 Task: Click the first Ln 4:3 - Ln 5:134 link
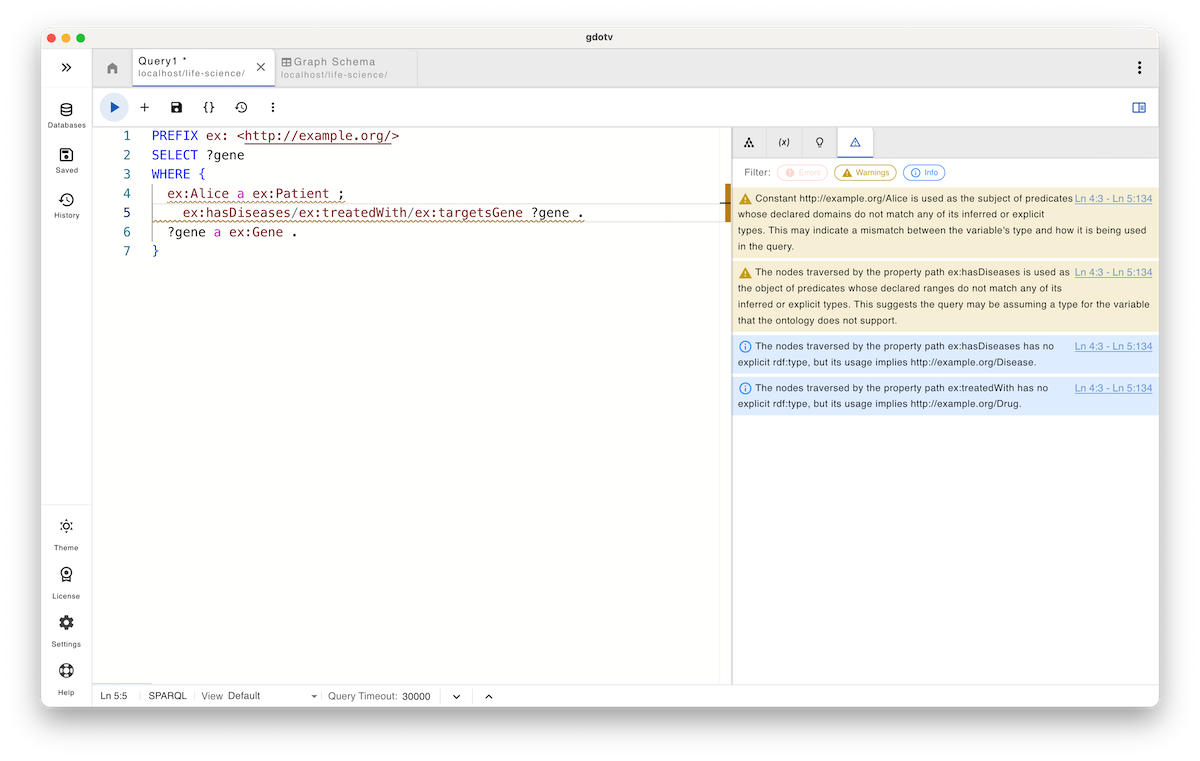coord(1113,198)
